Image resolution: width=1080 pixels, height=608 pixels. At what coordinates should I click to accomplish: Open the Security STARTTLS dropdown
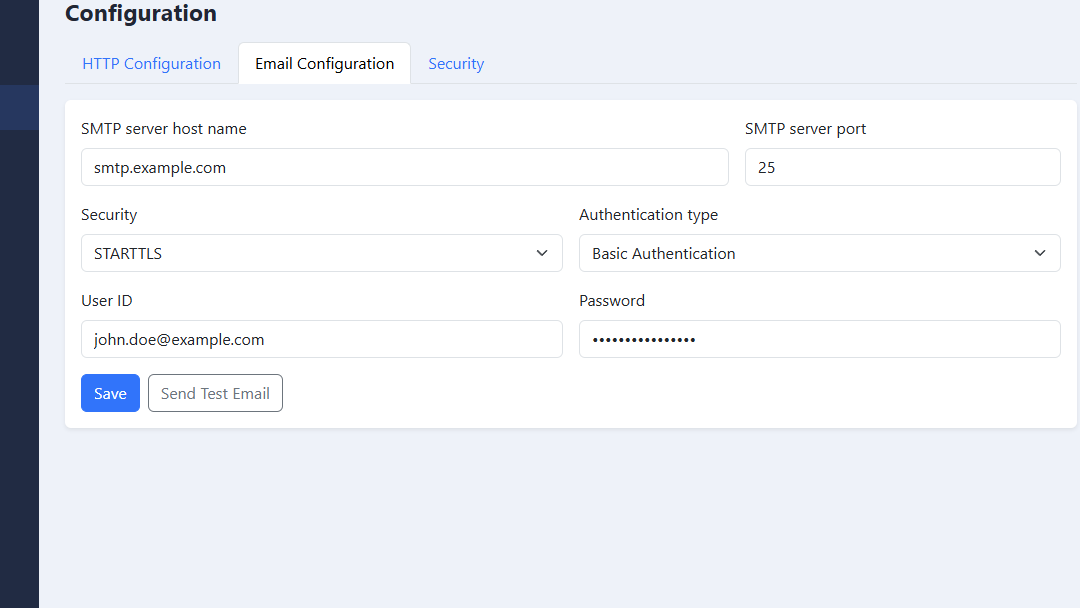pyautogui.click(x=322, y=253)
